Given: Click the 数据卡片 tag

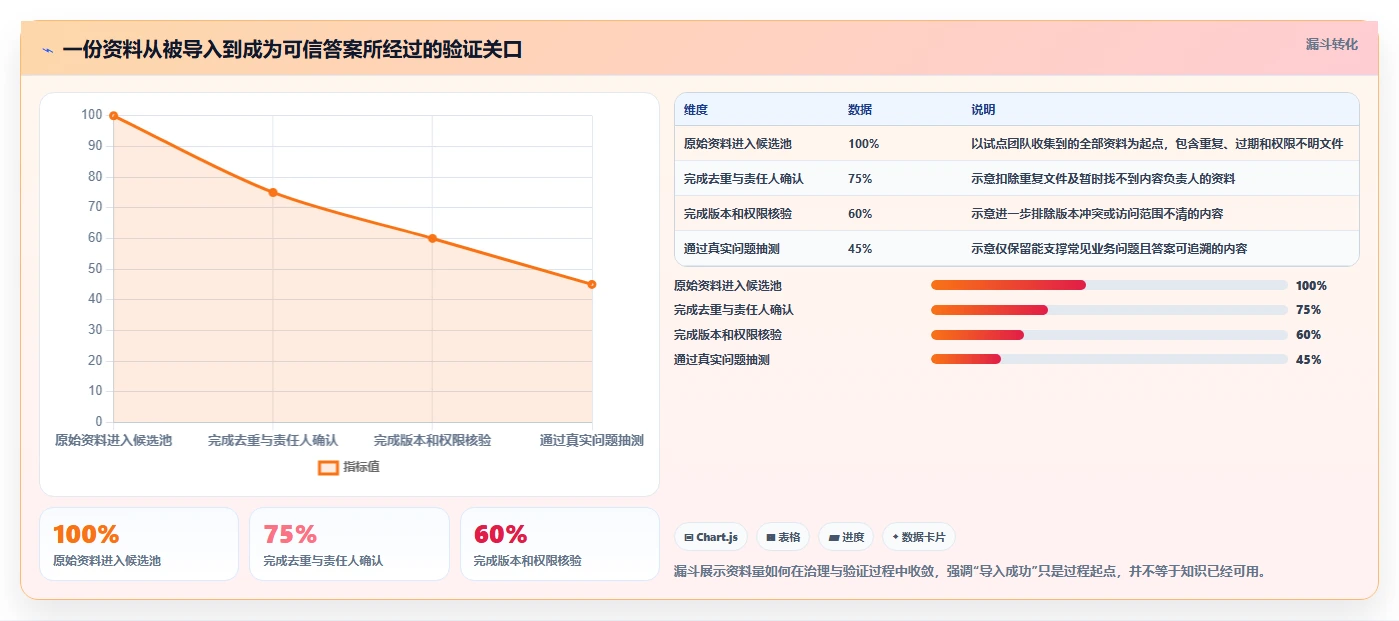Looking at the screenshot, I should click(919, 537).
